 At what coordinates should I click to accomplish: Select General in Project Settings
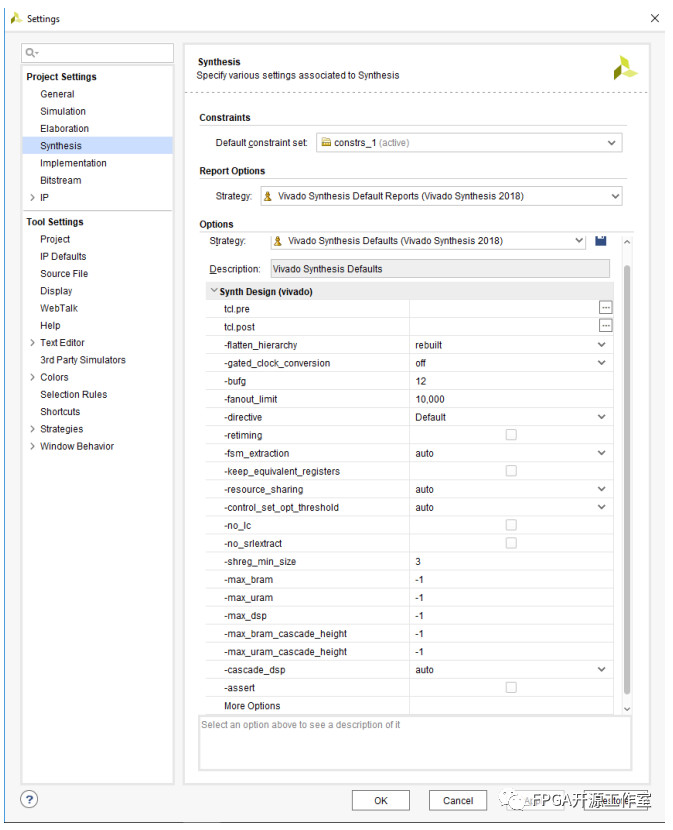click(57, 94)
